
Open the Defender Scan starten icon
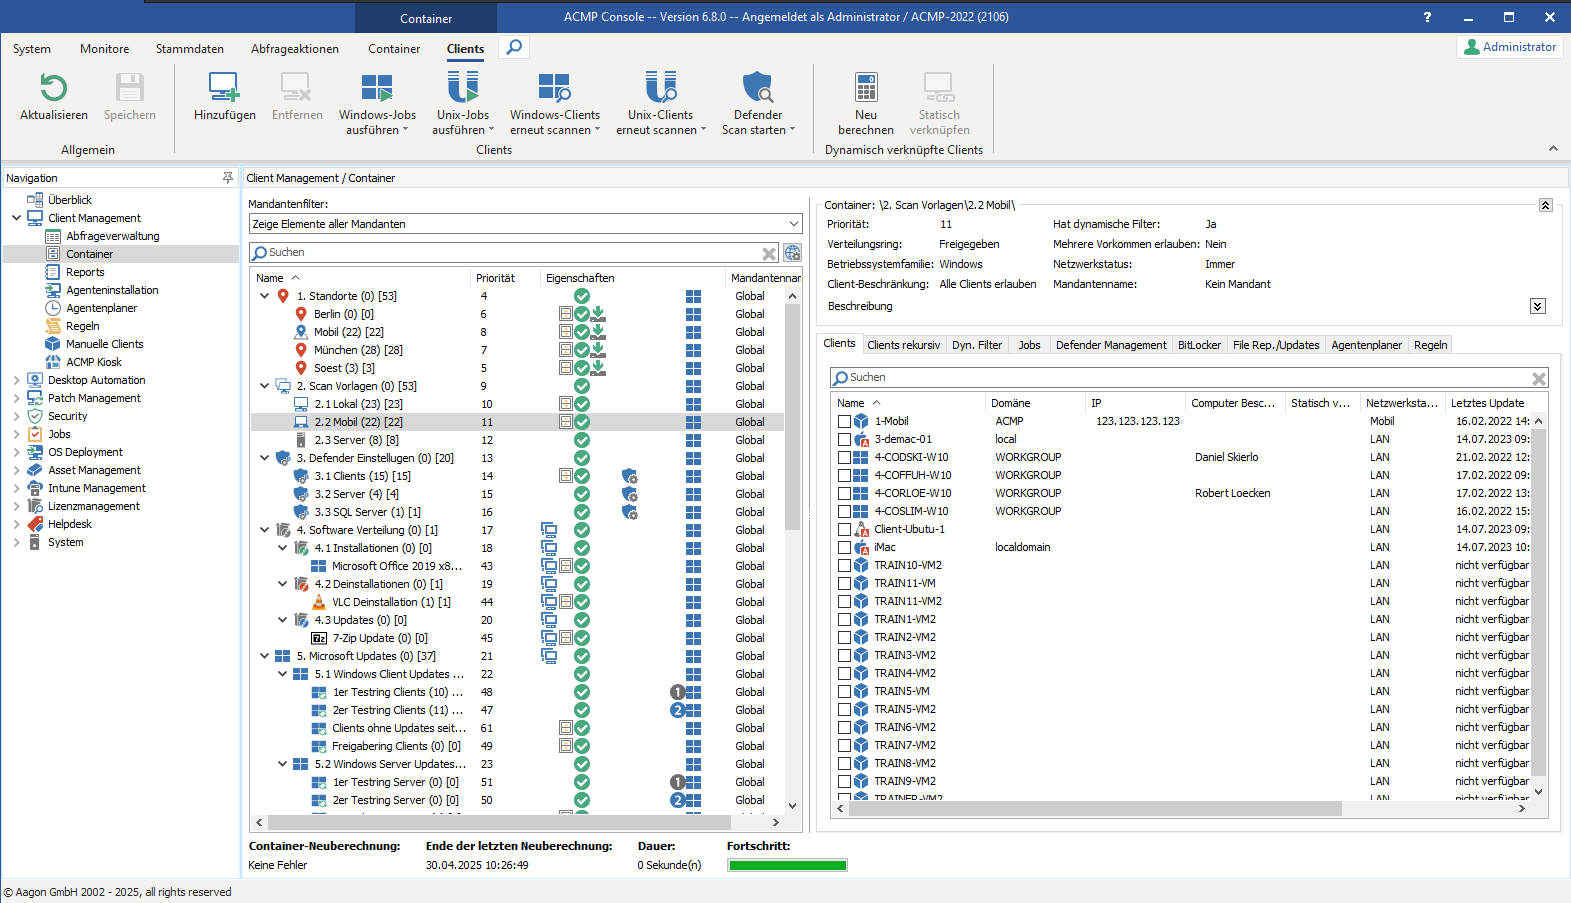[758, 88]
